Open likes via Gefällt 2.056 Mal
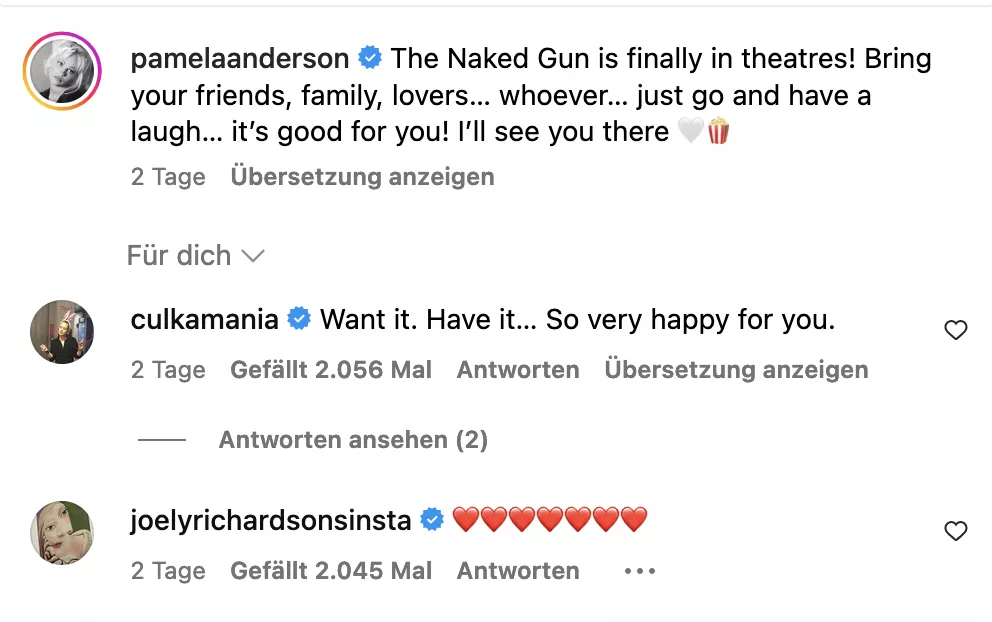The height and width of the screenshot is (622, 992). (332, 369)
